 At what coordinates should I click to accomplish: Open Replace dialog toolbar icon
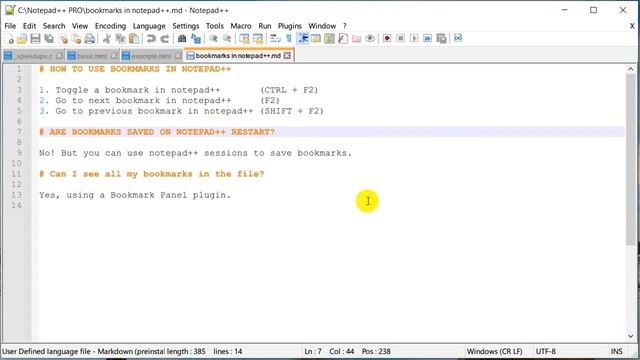pos(196,39)
